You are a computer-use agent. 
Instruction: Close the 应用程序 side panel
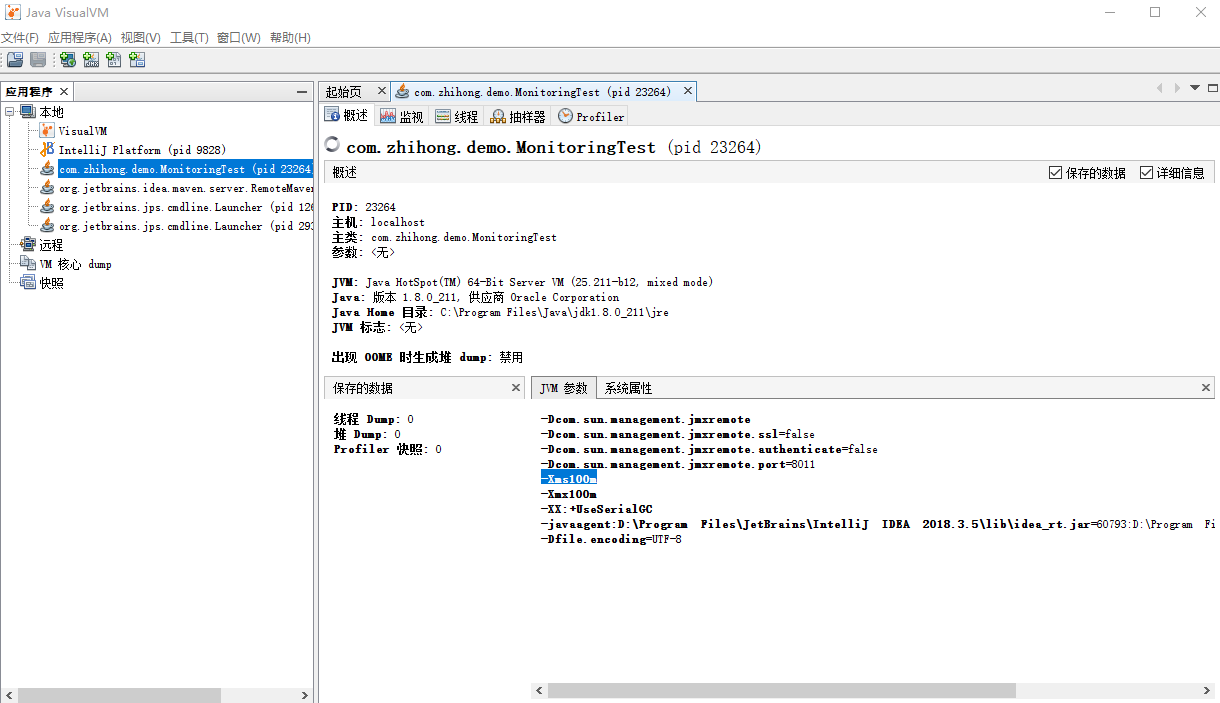pyautogui.click(x=65, y=91)
